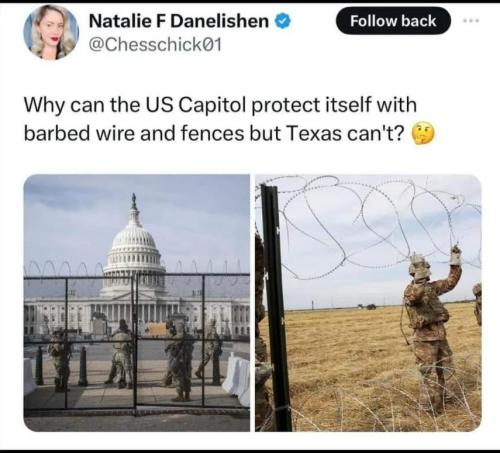
Task: Open the US Capitol fence photo
Action: click(137, 303)
